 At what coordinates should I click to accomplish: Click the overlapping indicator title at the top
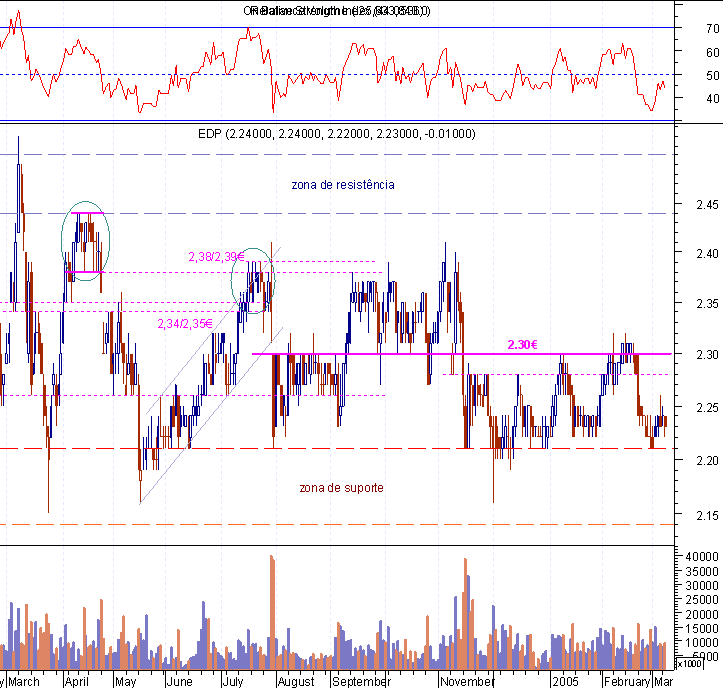(x=337, y=11)
